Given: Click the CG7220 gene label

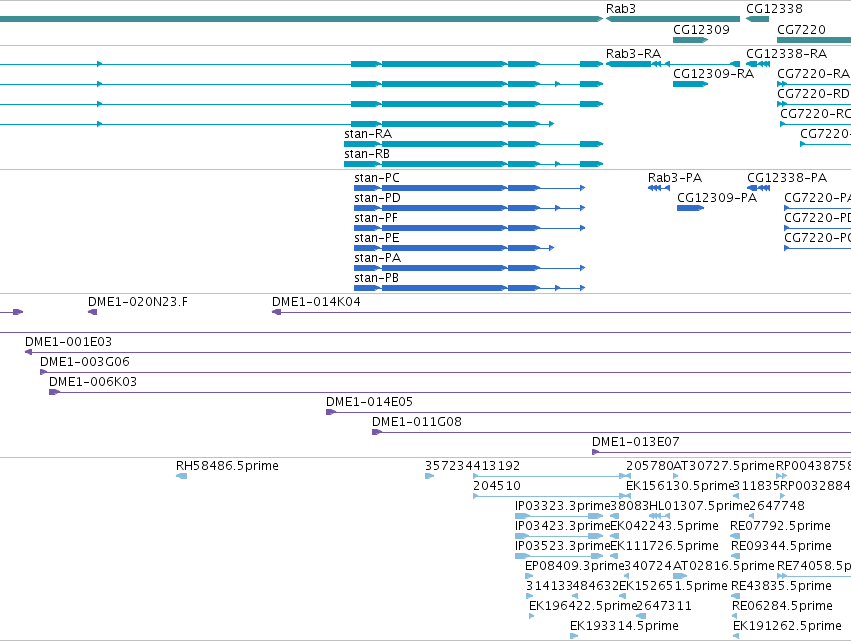Looking at the screenshot, I should 801,30.
